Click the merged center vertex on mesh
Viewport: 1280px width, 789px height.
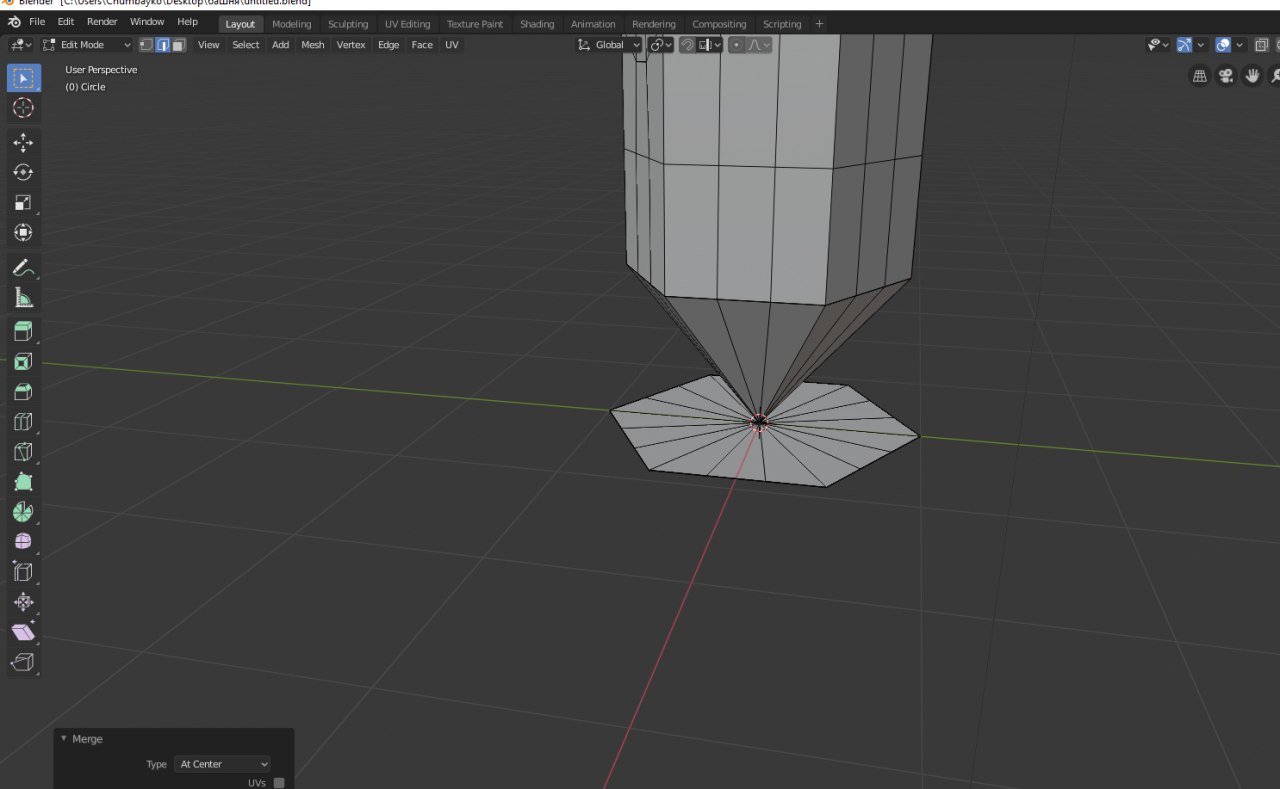pyautogui.click(x=759, y=422)
